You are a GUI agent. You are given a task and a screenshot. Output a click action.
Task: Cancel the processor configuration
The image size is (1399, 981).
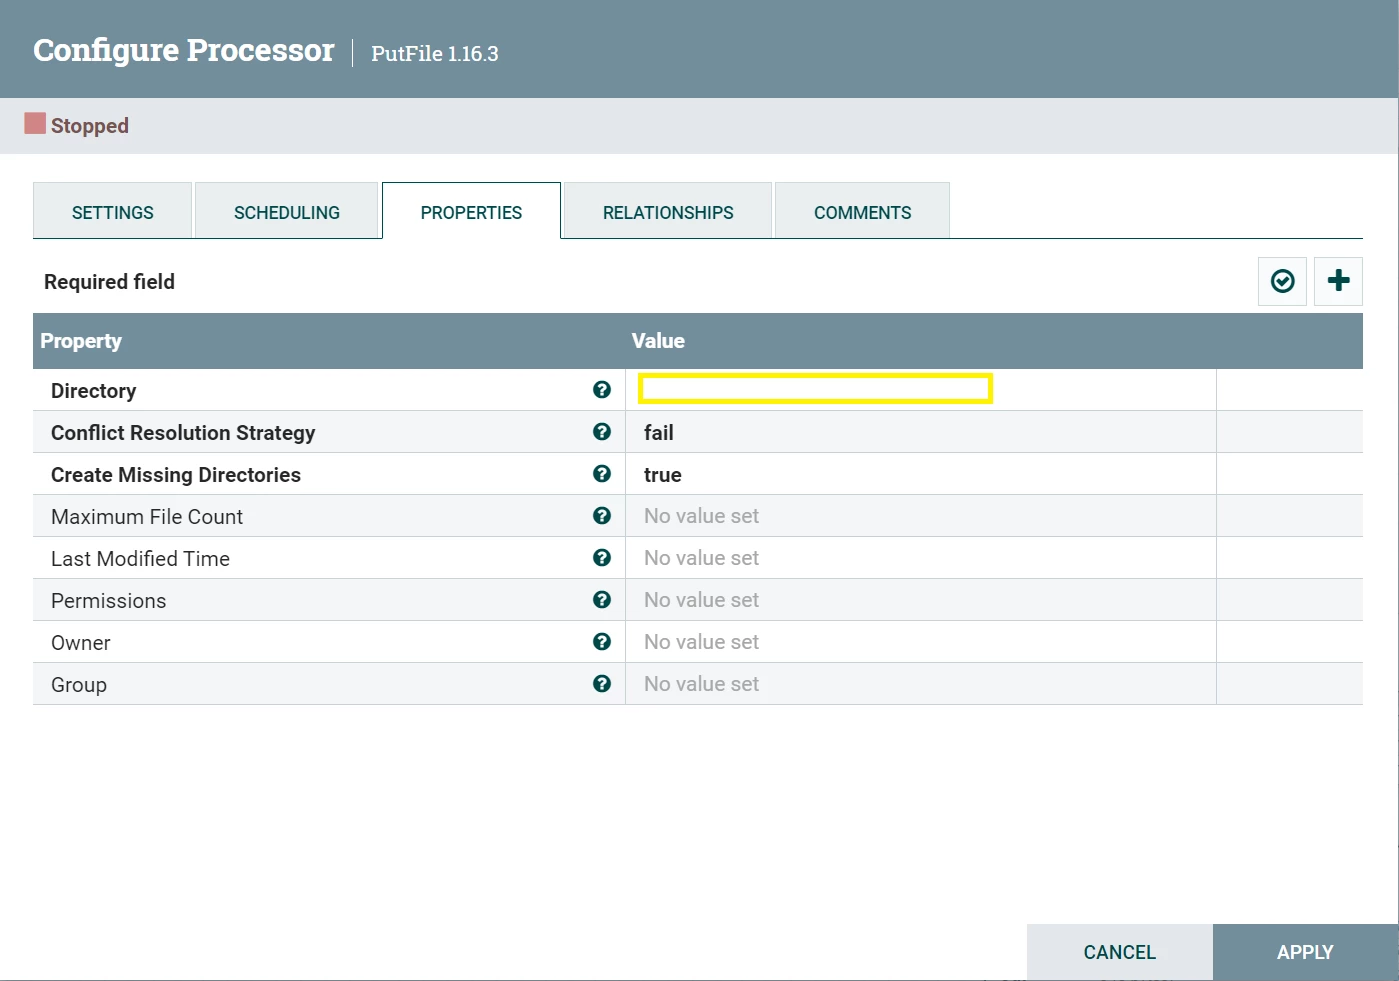click(x=1120, y=952)
